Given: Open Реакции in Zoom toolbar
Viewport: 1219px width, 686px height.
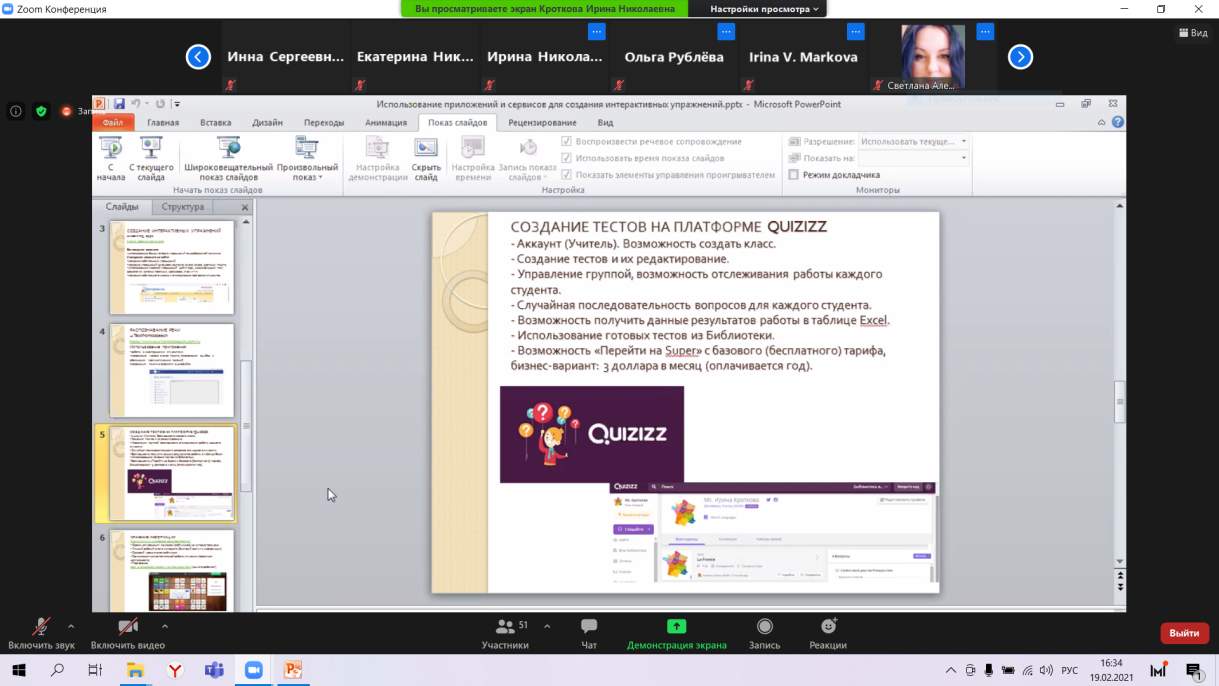Looking at the screenshot, I should click(x=828, y=634).
